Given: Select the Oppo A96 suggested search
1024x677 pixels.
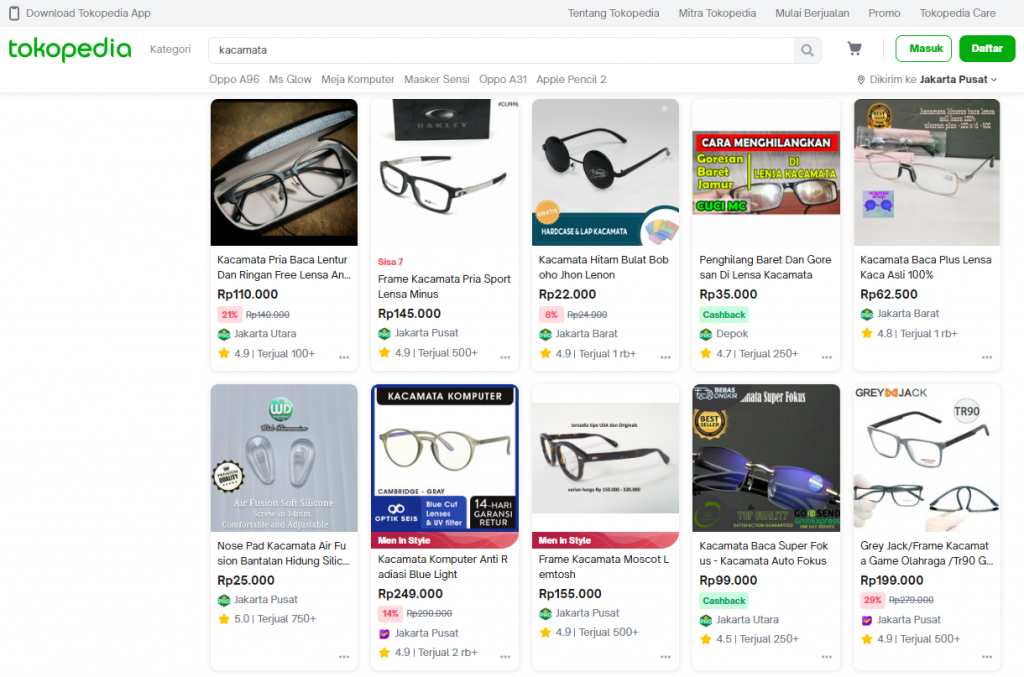Looking at the screenshot, I should (234, 79).
